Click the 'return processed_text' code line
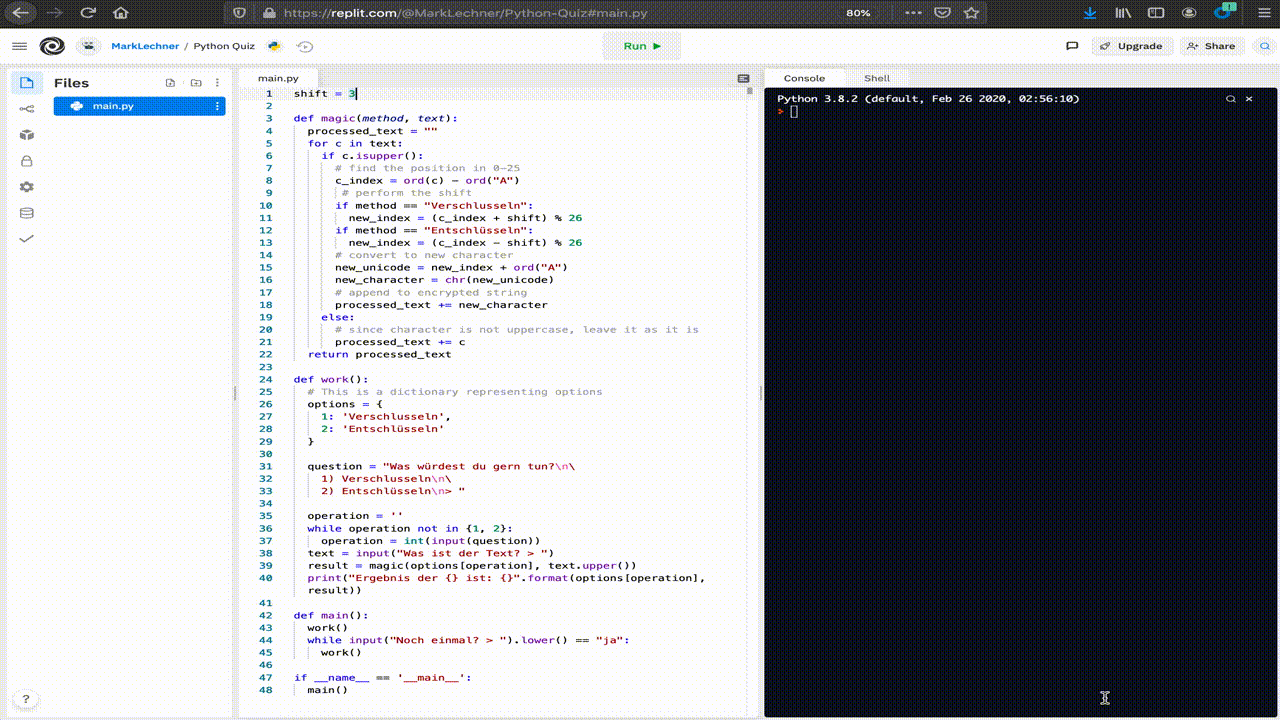This screenshot has width=1280, height=720. point(379,354)
